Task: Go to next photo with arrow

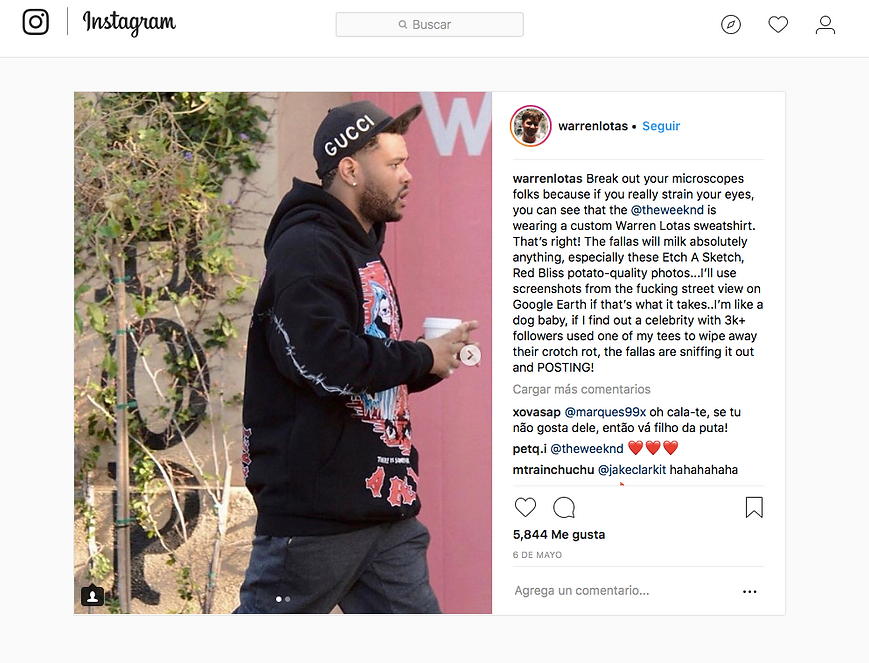Action: [470, 355]
